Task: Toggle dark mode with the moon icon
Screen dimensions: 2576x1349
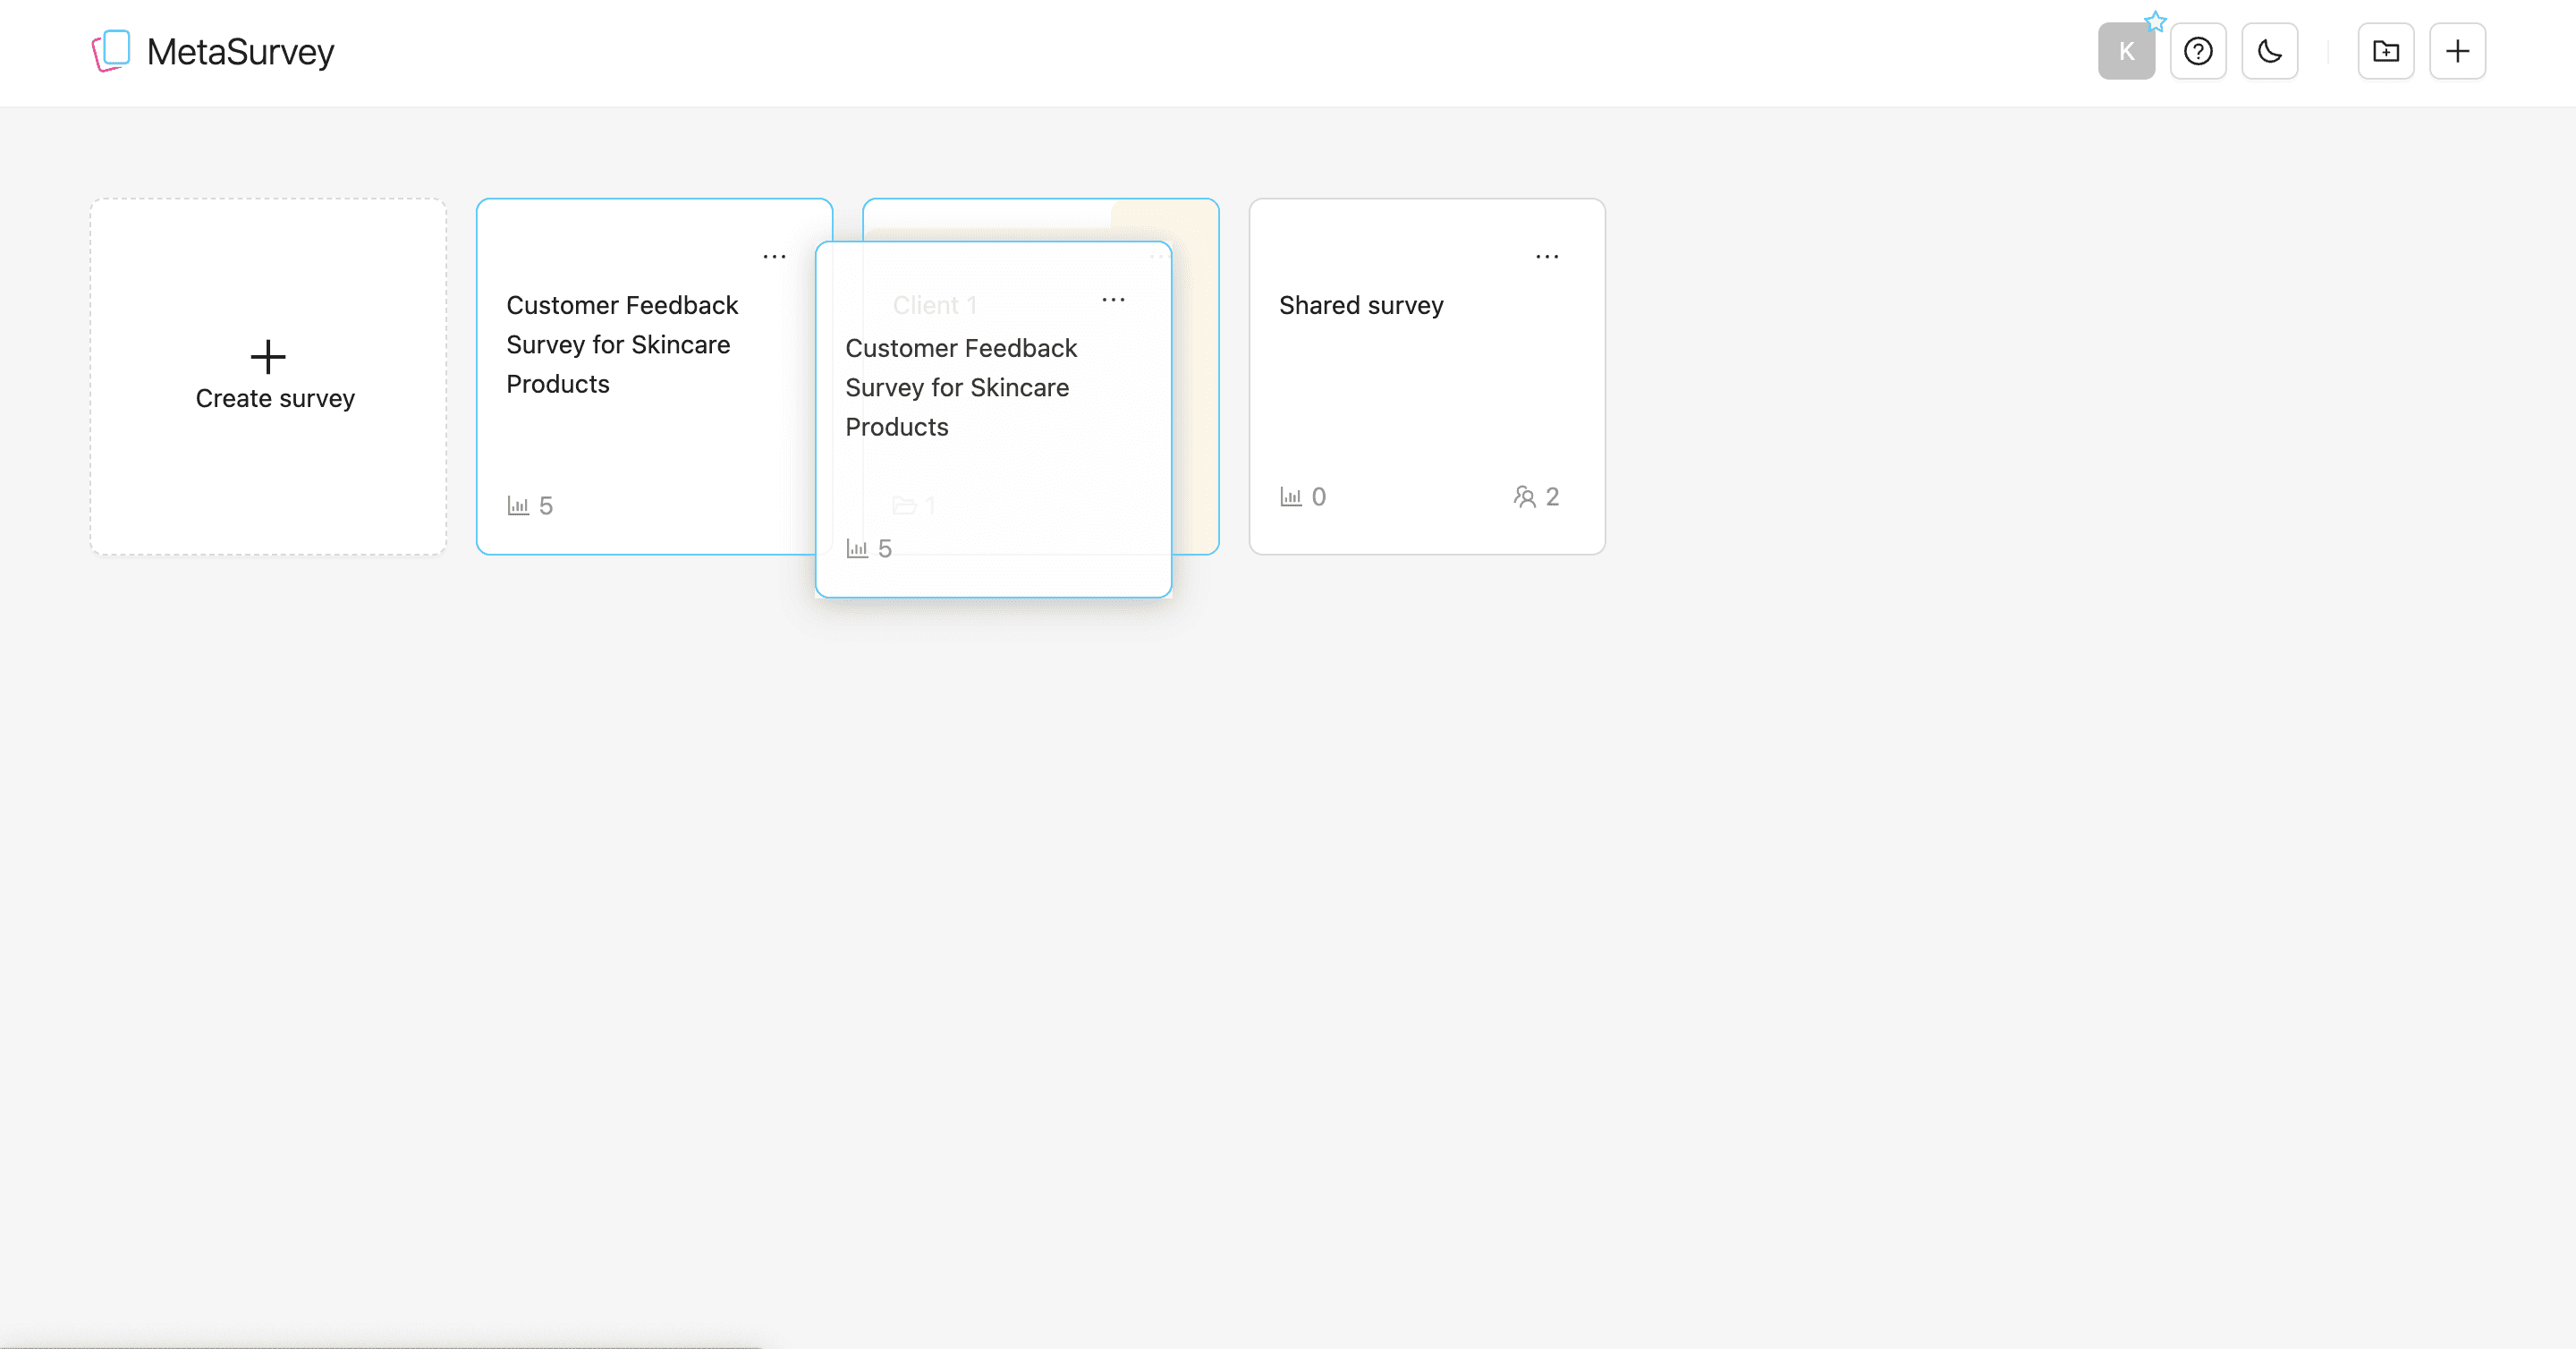Action: point(2270,51)
